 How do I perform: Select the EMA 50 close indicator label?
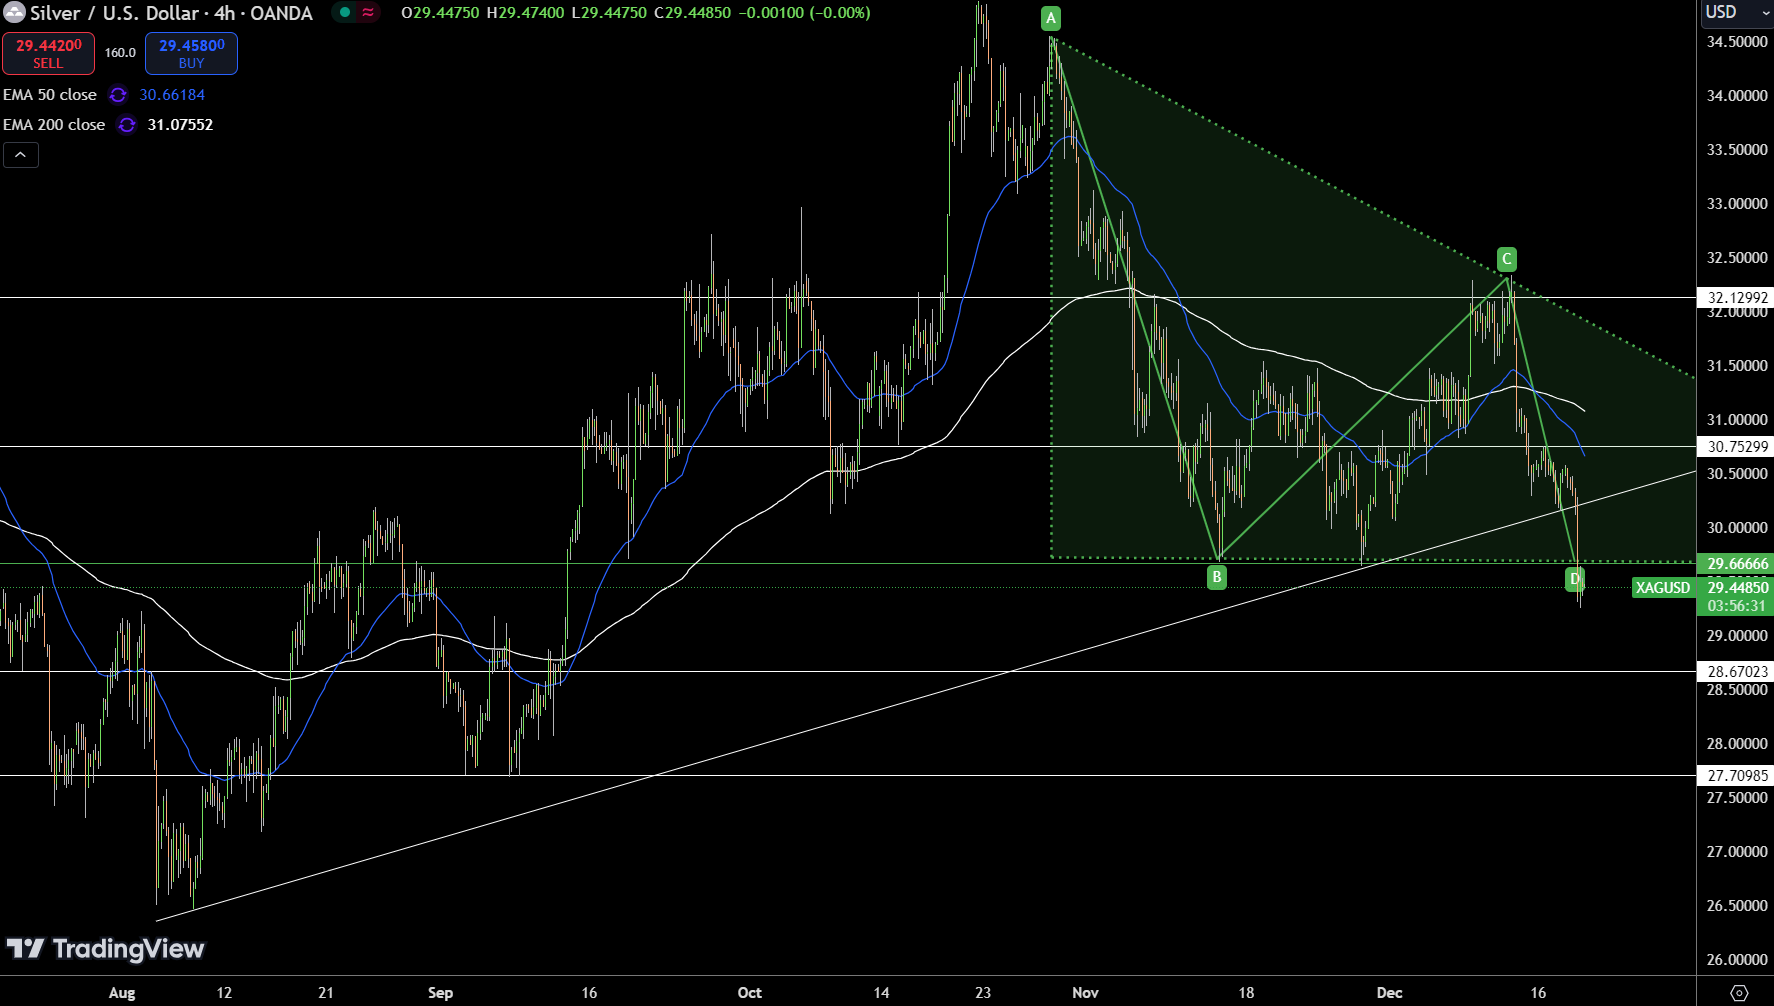pyautogui.click(x=50, y=95)
